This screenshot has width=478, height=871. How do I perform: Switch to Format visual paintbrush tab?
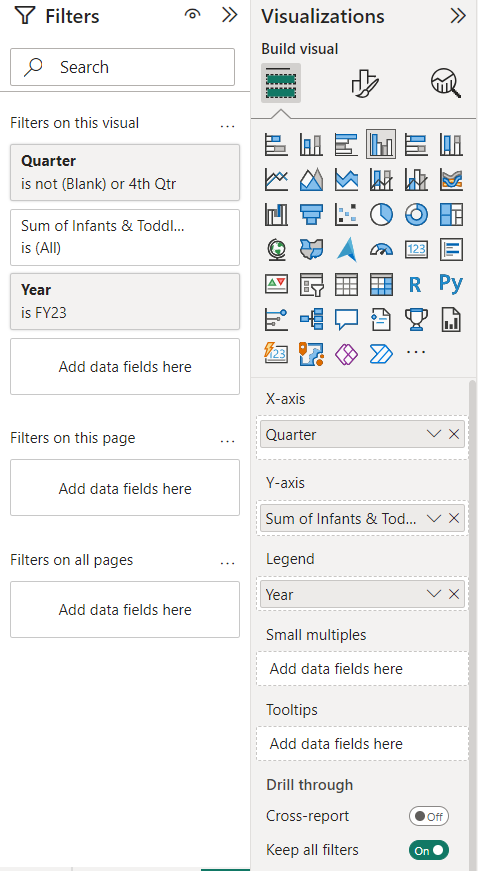tap(364, 83)
